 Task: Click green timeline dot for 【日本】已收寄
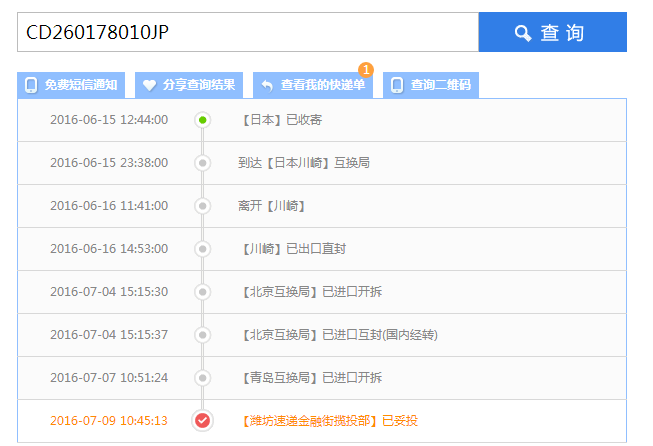202,120
